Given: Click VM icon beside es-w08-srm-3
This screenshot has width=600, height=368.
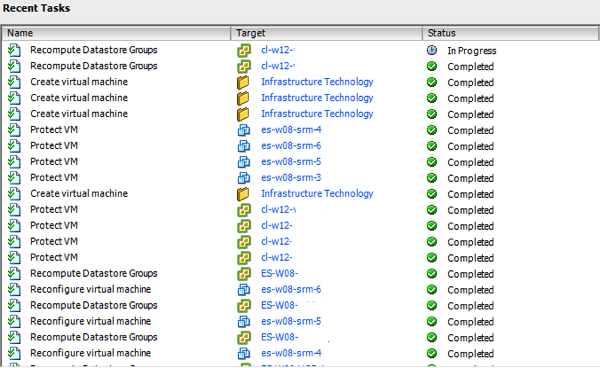Looking at the screenshot, I should tap(244, 178).
